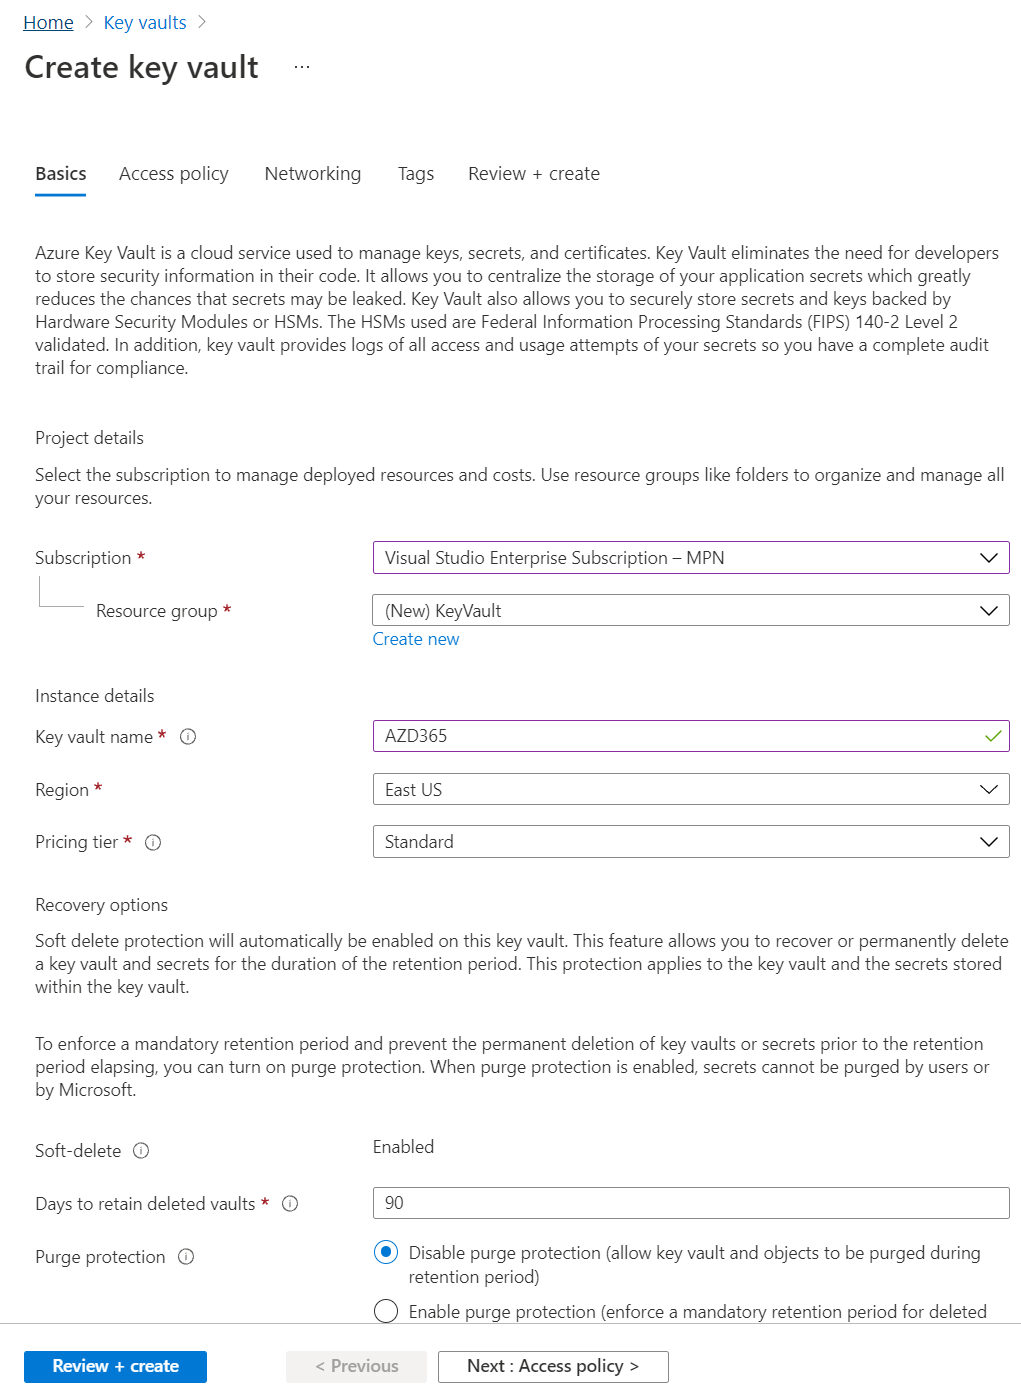View the Purge protection info tooltip

coord(186,1257)
